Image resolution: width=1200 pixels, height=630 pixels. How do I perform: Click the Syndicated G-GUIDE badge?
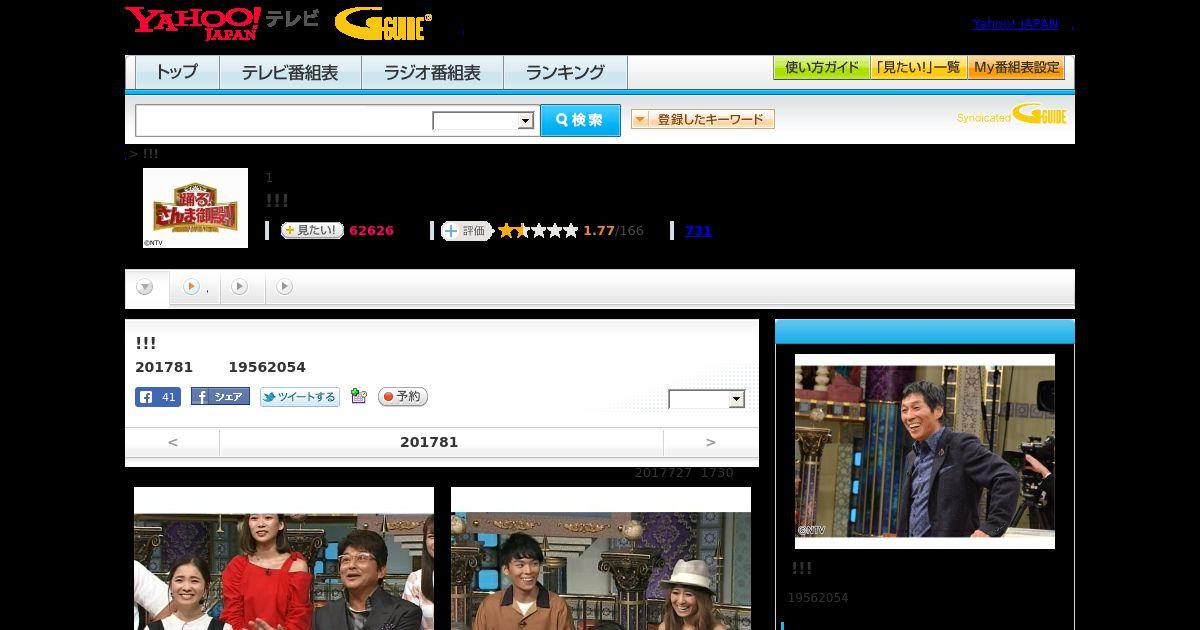(1011, 115)
